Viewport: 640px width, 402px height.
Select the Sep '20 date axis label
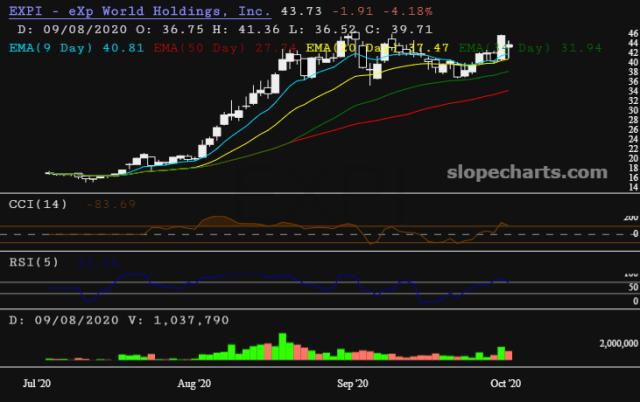[354, 383]
